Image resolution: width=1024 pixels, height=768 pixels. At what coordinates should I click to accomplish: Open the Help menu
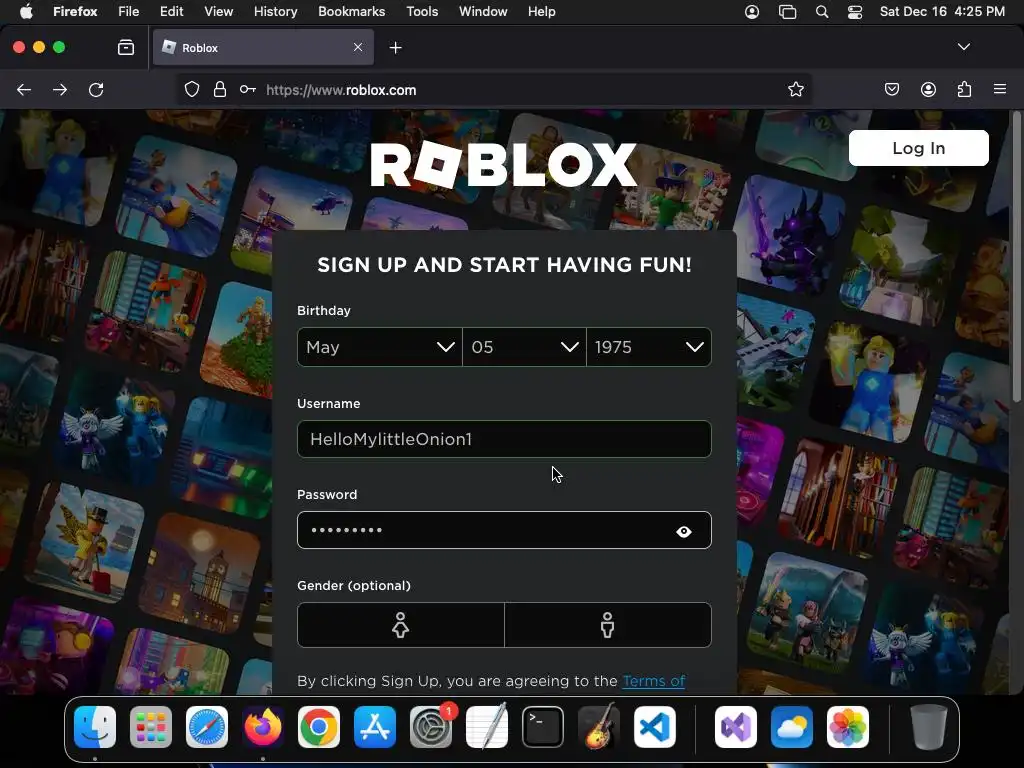(542, 12)
